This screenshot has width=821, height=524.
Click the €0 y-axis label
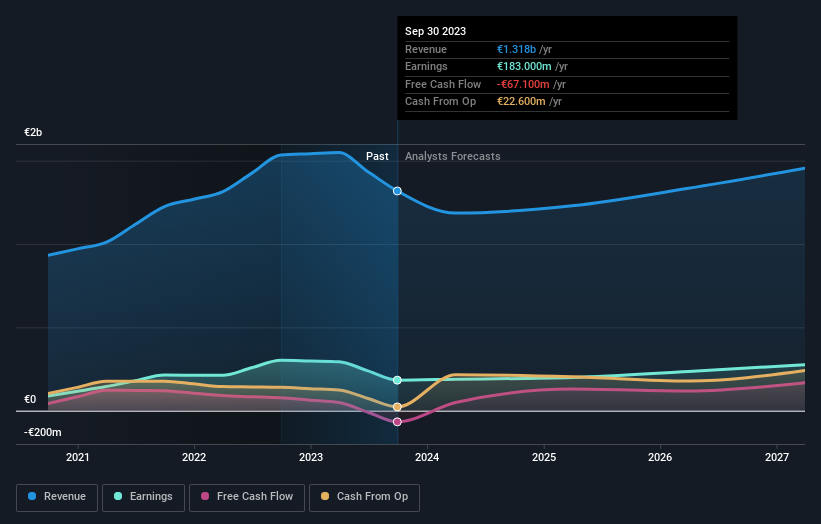tap(30, 399)
